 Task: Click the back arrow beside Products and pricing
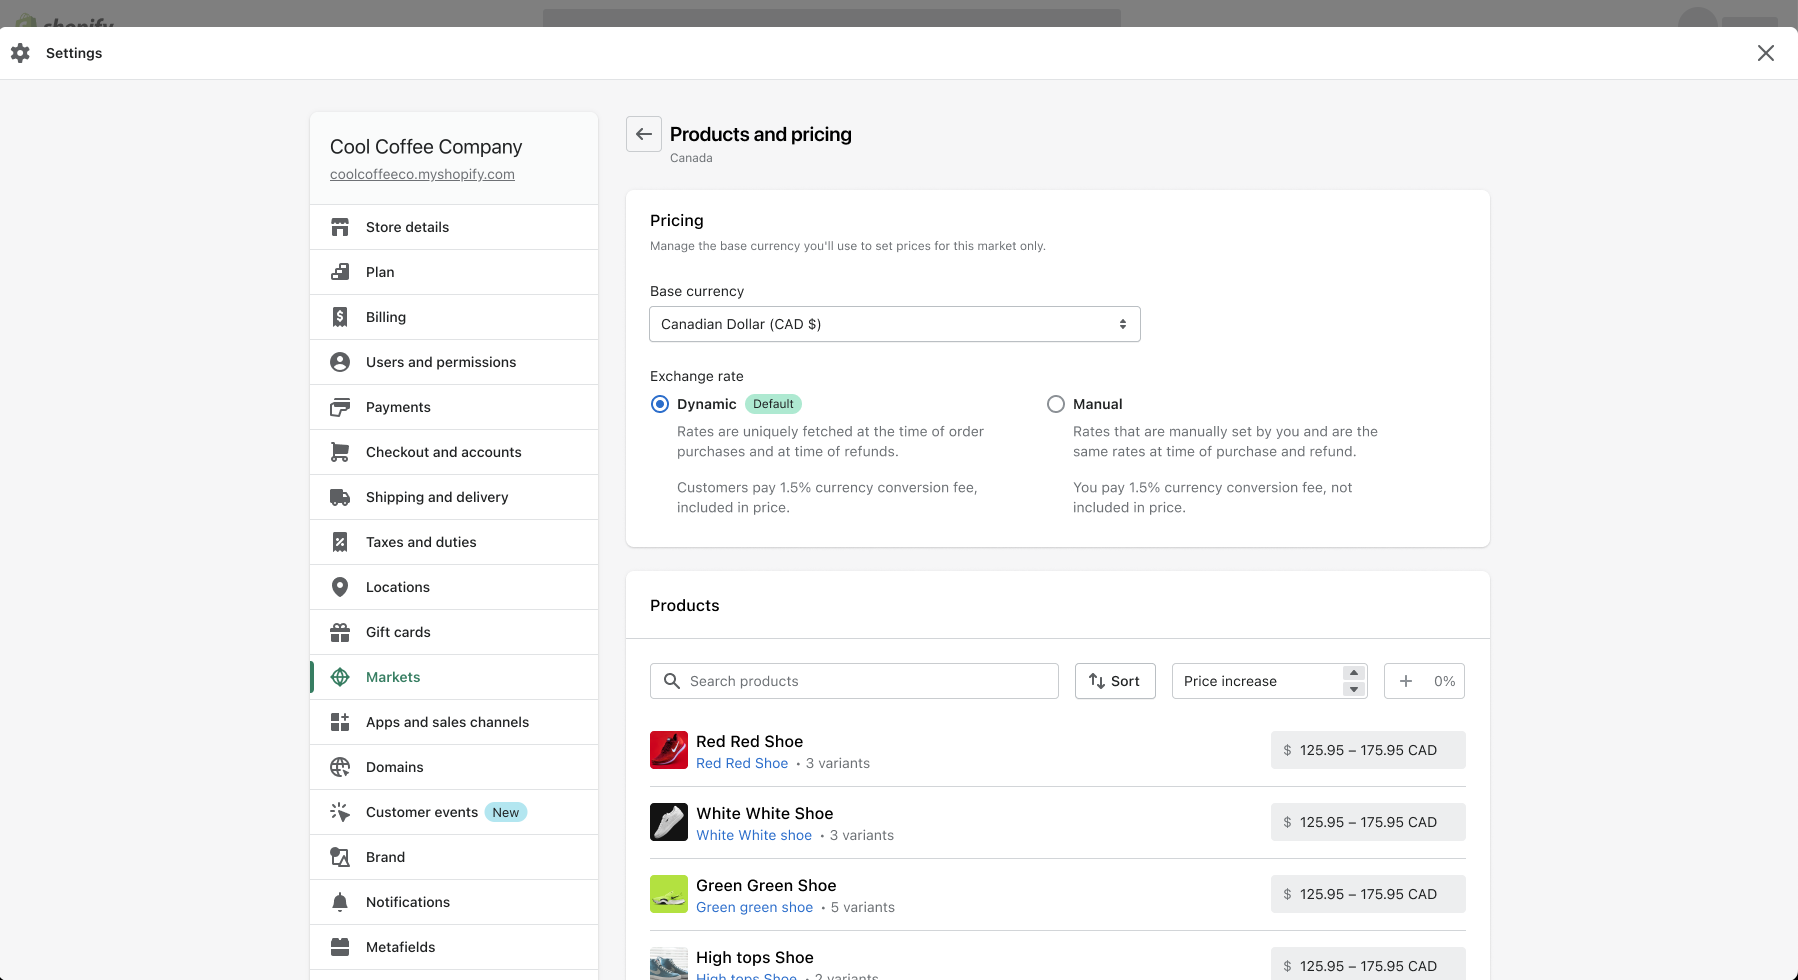pos(644,134)
